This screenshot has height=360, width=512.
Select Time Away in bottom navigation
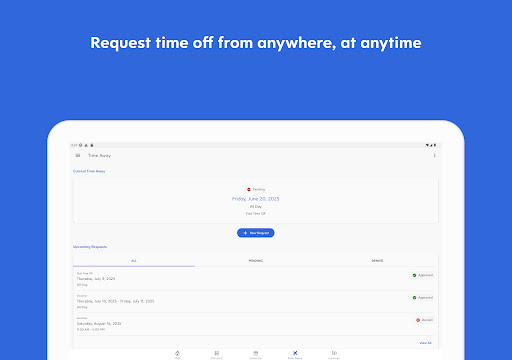point(295,355)
